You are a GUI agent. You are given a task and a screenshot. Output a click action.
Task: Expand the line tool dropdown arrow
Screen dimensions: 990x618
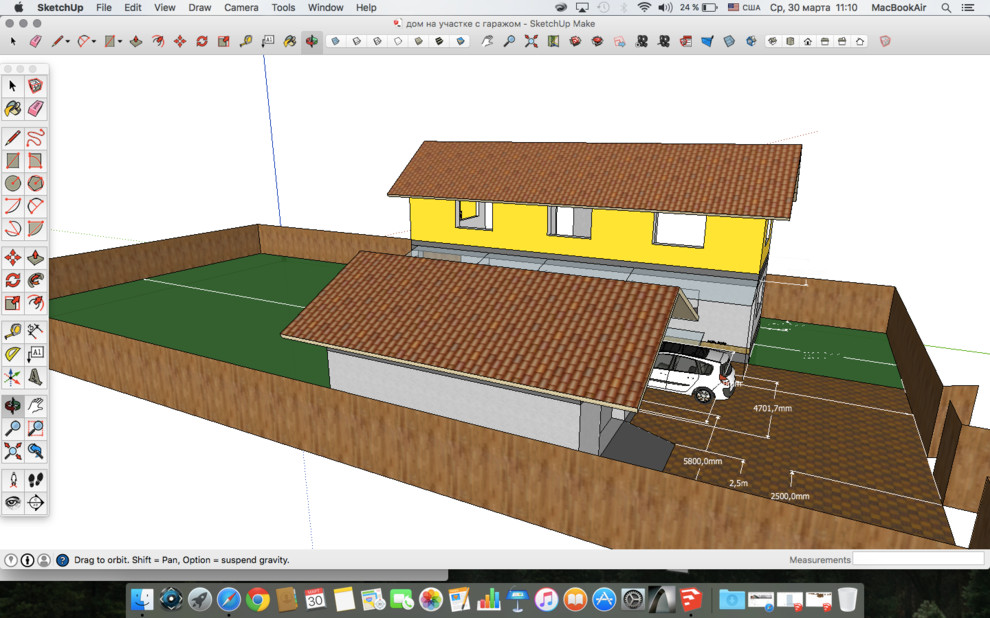coord(68,42)
